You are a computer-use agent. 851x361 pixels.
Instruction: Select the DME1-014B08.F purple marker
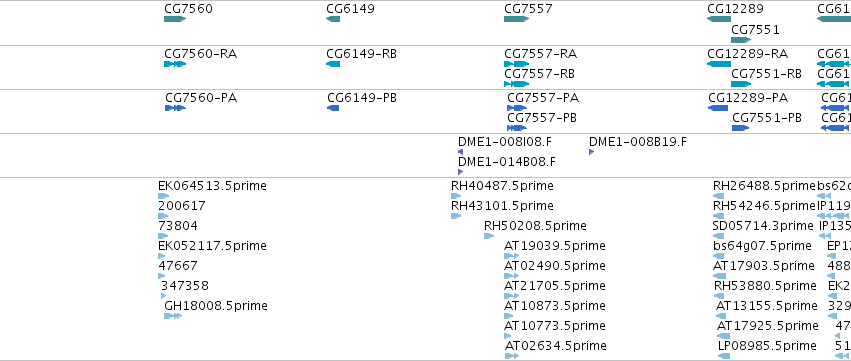[x=461, y=172]
